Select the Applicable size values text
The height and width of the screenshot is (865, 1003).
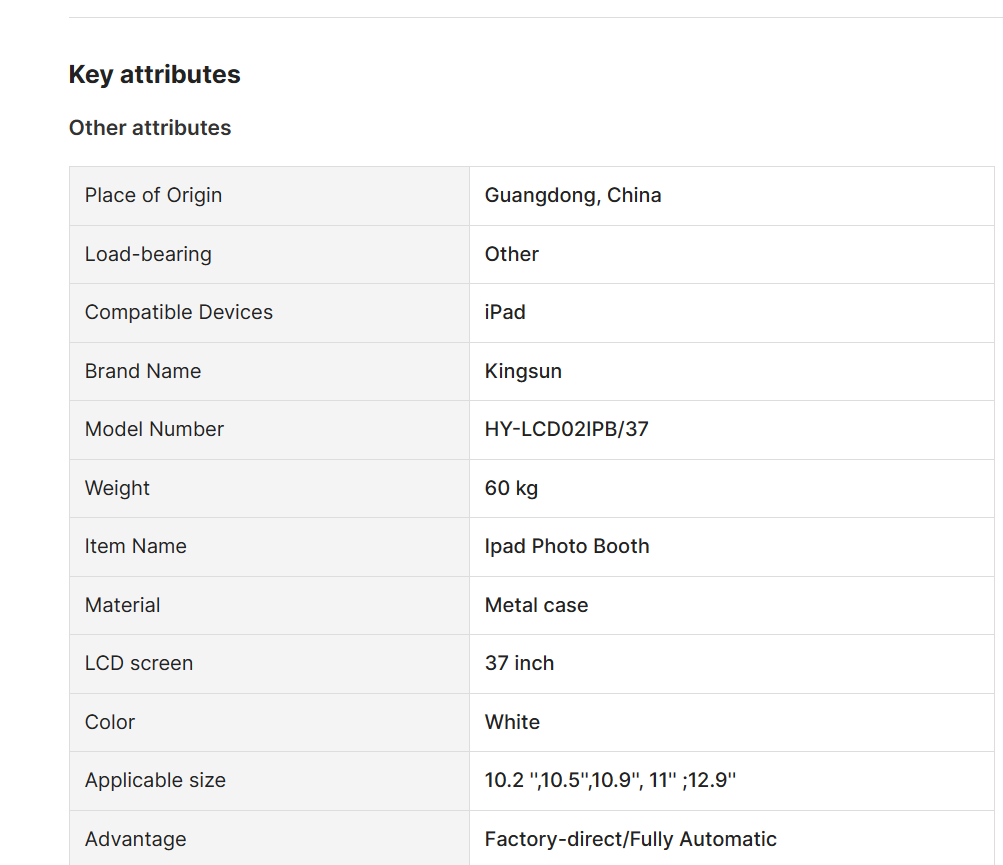(610, 780)
